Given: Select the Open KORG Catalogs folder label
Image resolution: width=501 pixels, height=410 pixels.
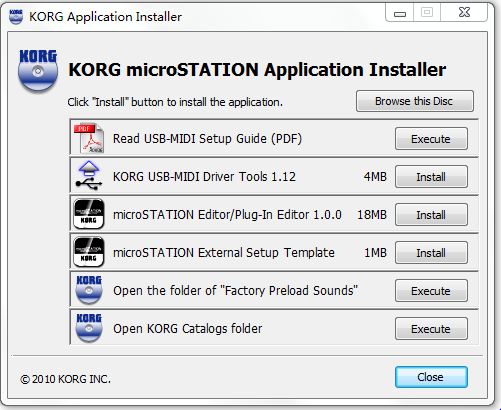Looking at the screenshot, I should [188, 329].
